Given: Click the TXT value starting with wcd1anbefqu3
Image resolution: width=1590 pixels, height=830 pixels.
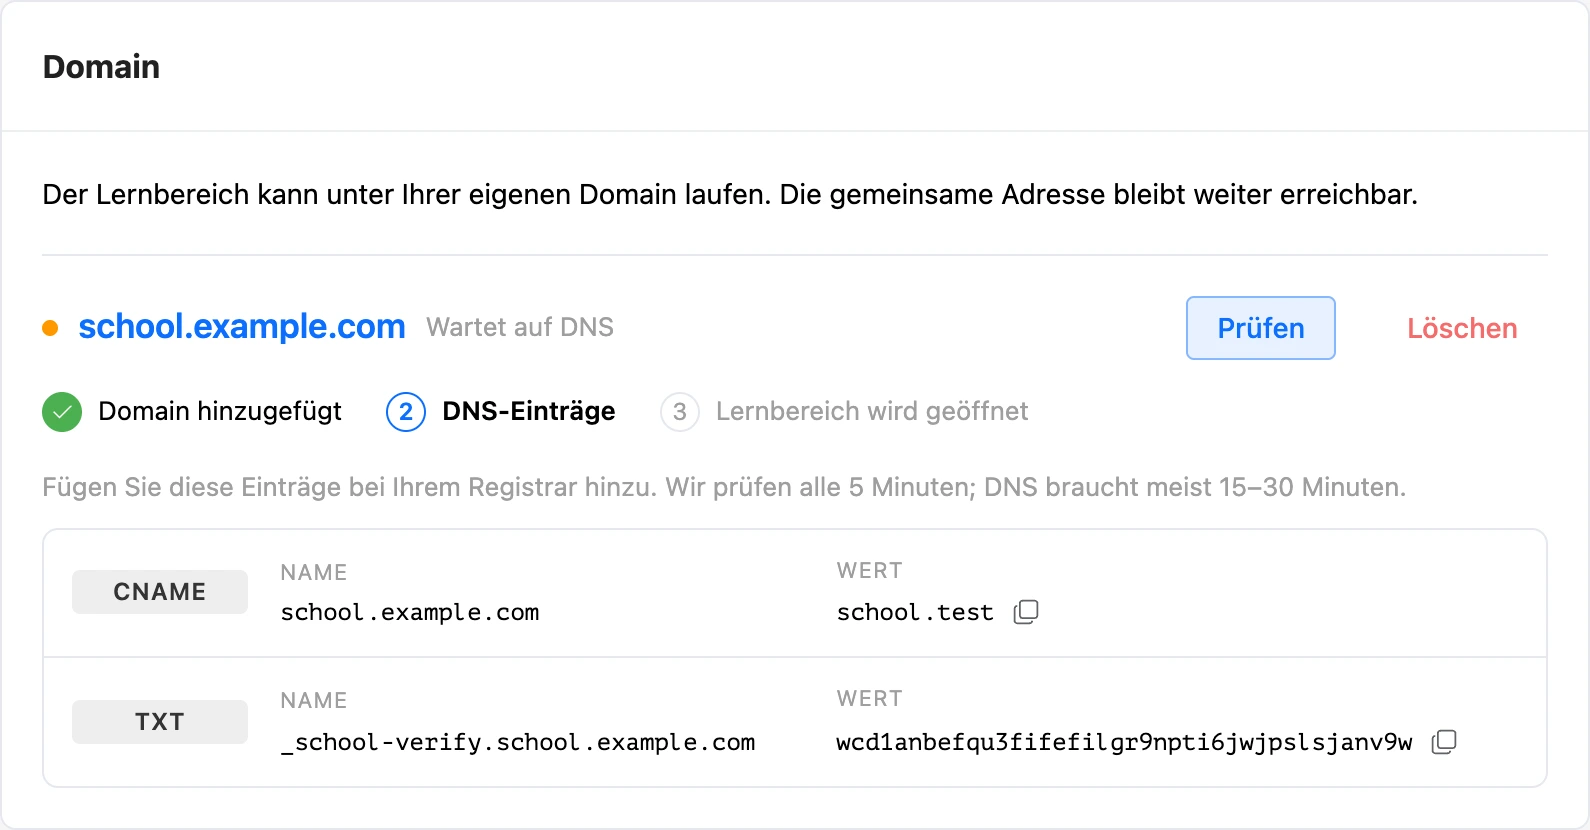Looking at the screenshot, I should [1124, 742].
